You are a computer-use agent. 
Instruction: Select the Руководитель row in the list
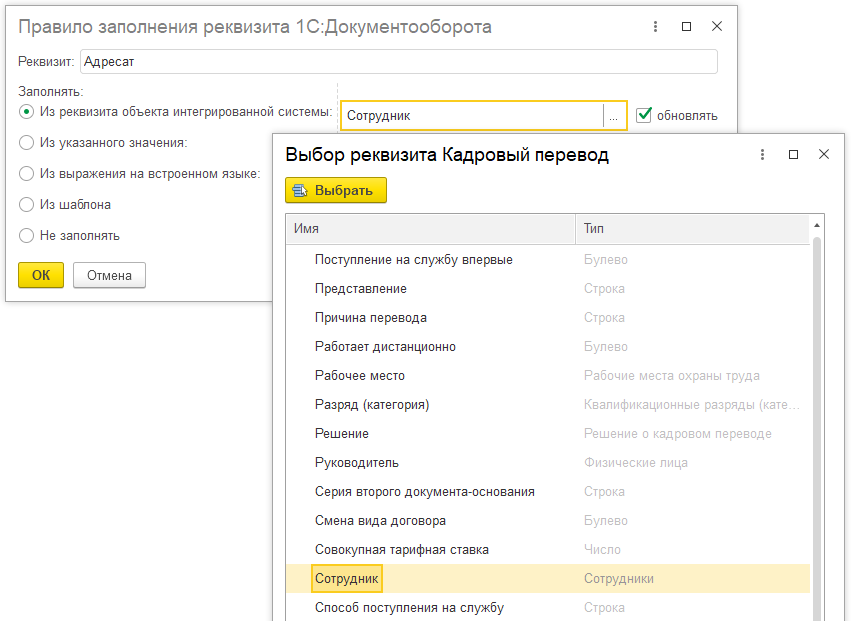[x=357, y=463]
